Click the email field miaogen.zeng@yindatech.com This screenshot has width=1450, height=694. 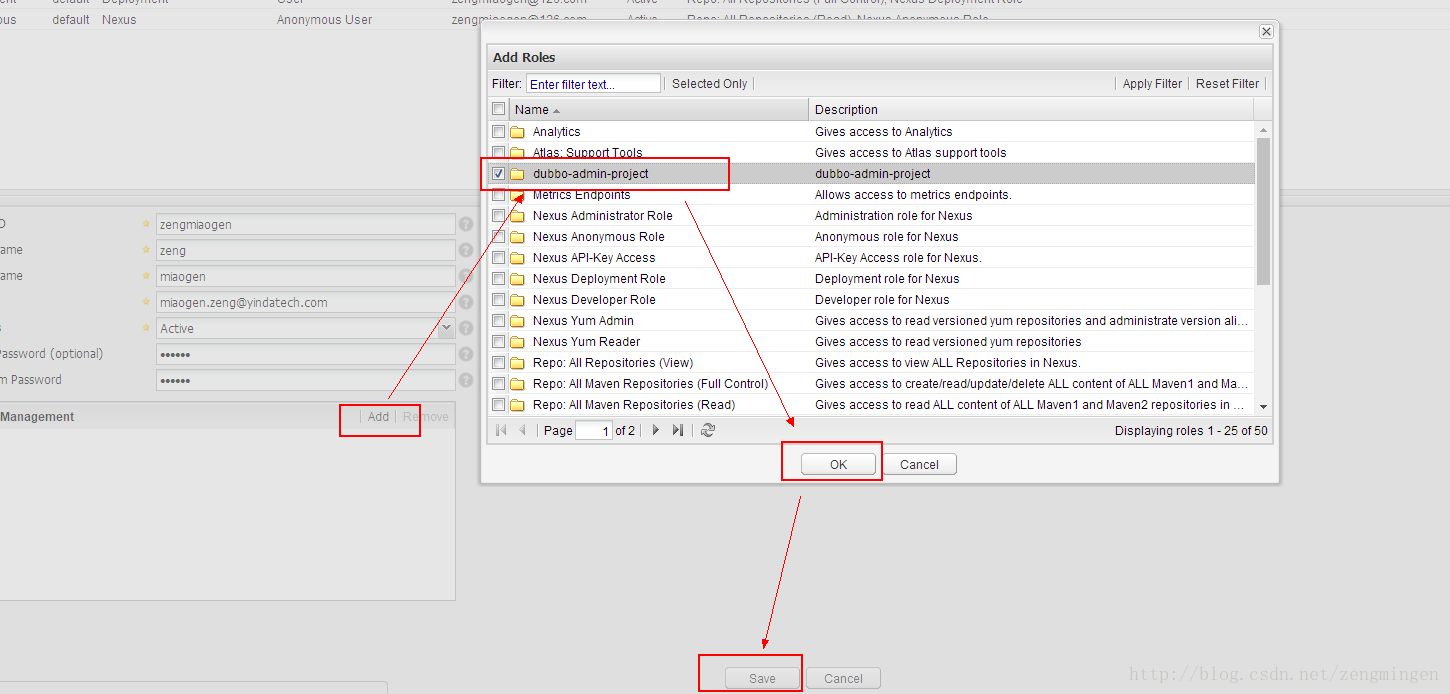point(305,302)
